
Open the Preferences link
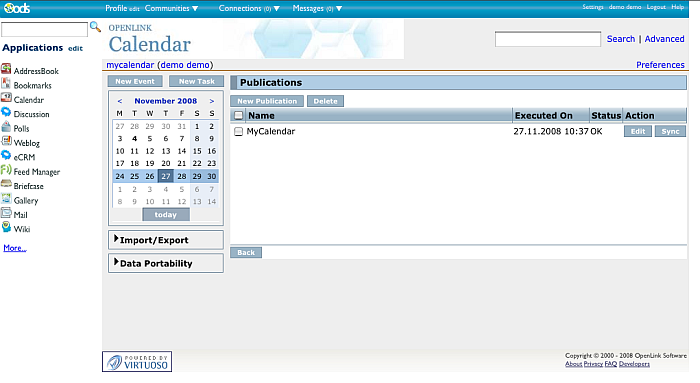(x=660, y=65)
